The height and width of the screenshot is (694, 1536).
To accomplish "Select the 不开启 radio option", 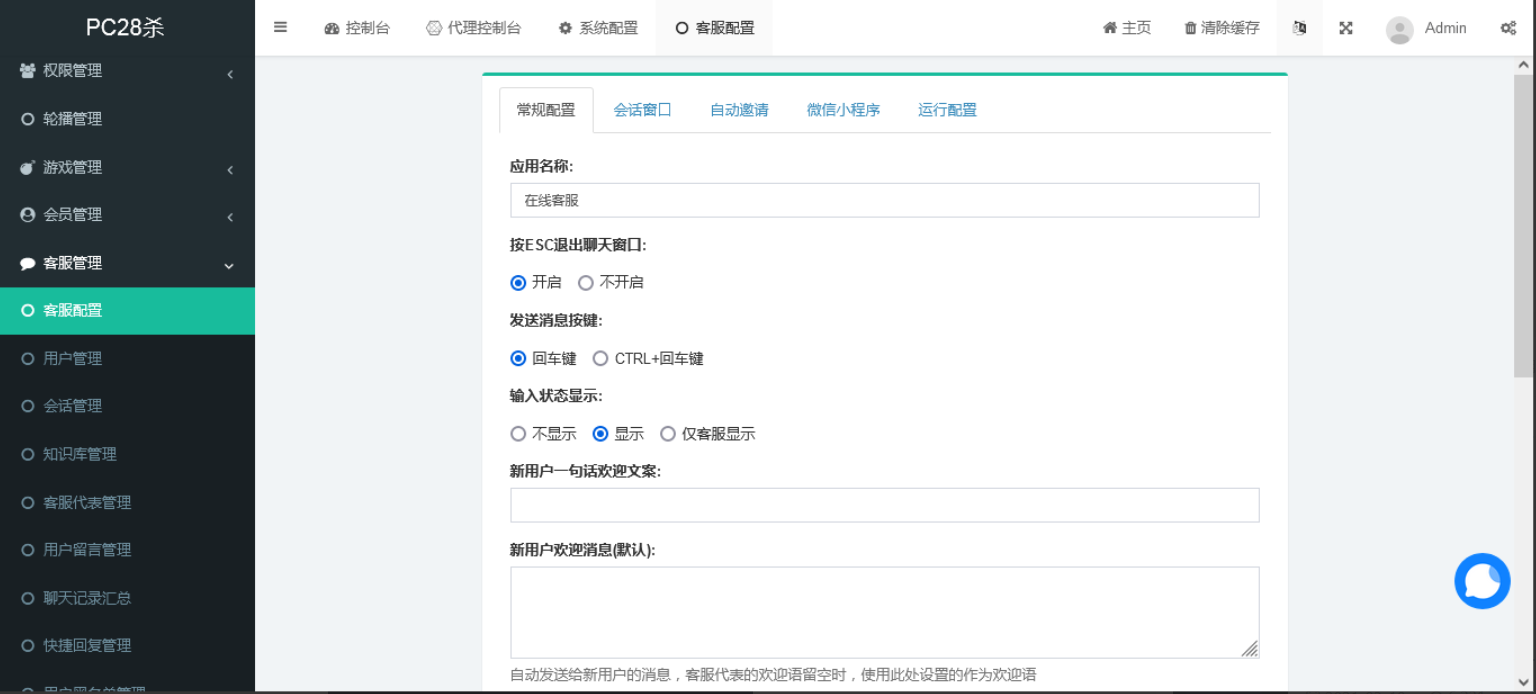I will click(x=586, y=283).
